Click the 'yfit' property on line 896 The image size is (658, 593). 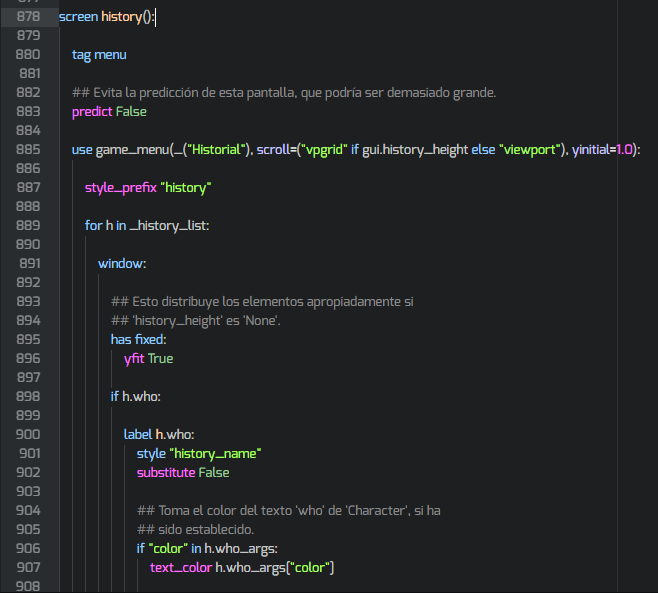(x=134, y=358)
